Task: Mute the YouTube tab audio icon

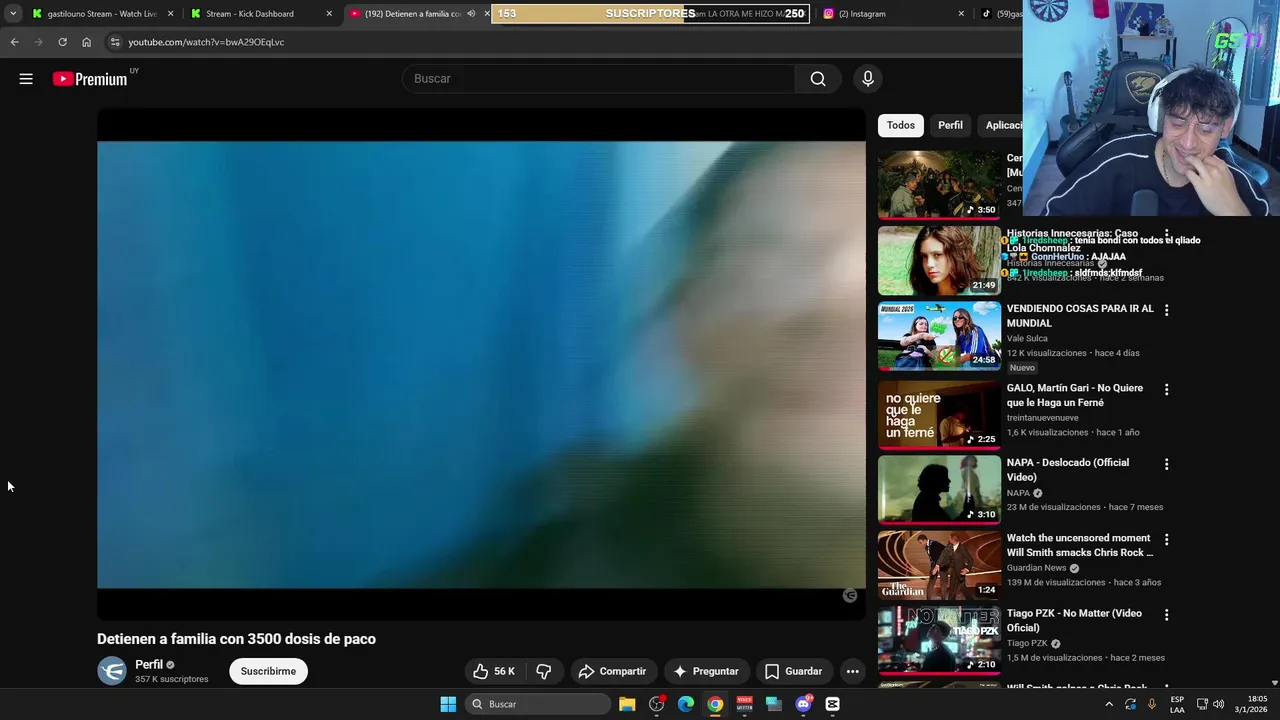Action: point(471,14)
